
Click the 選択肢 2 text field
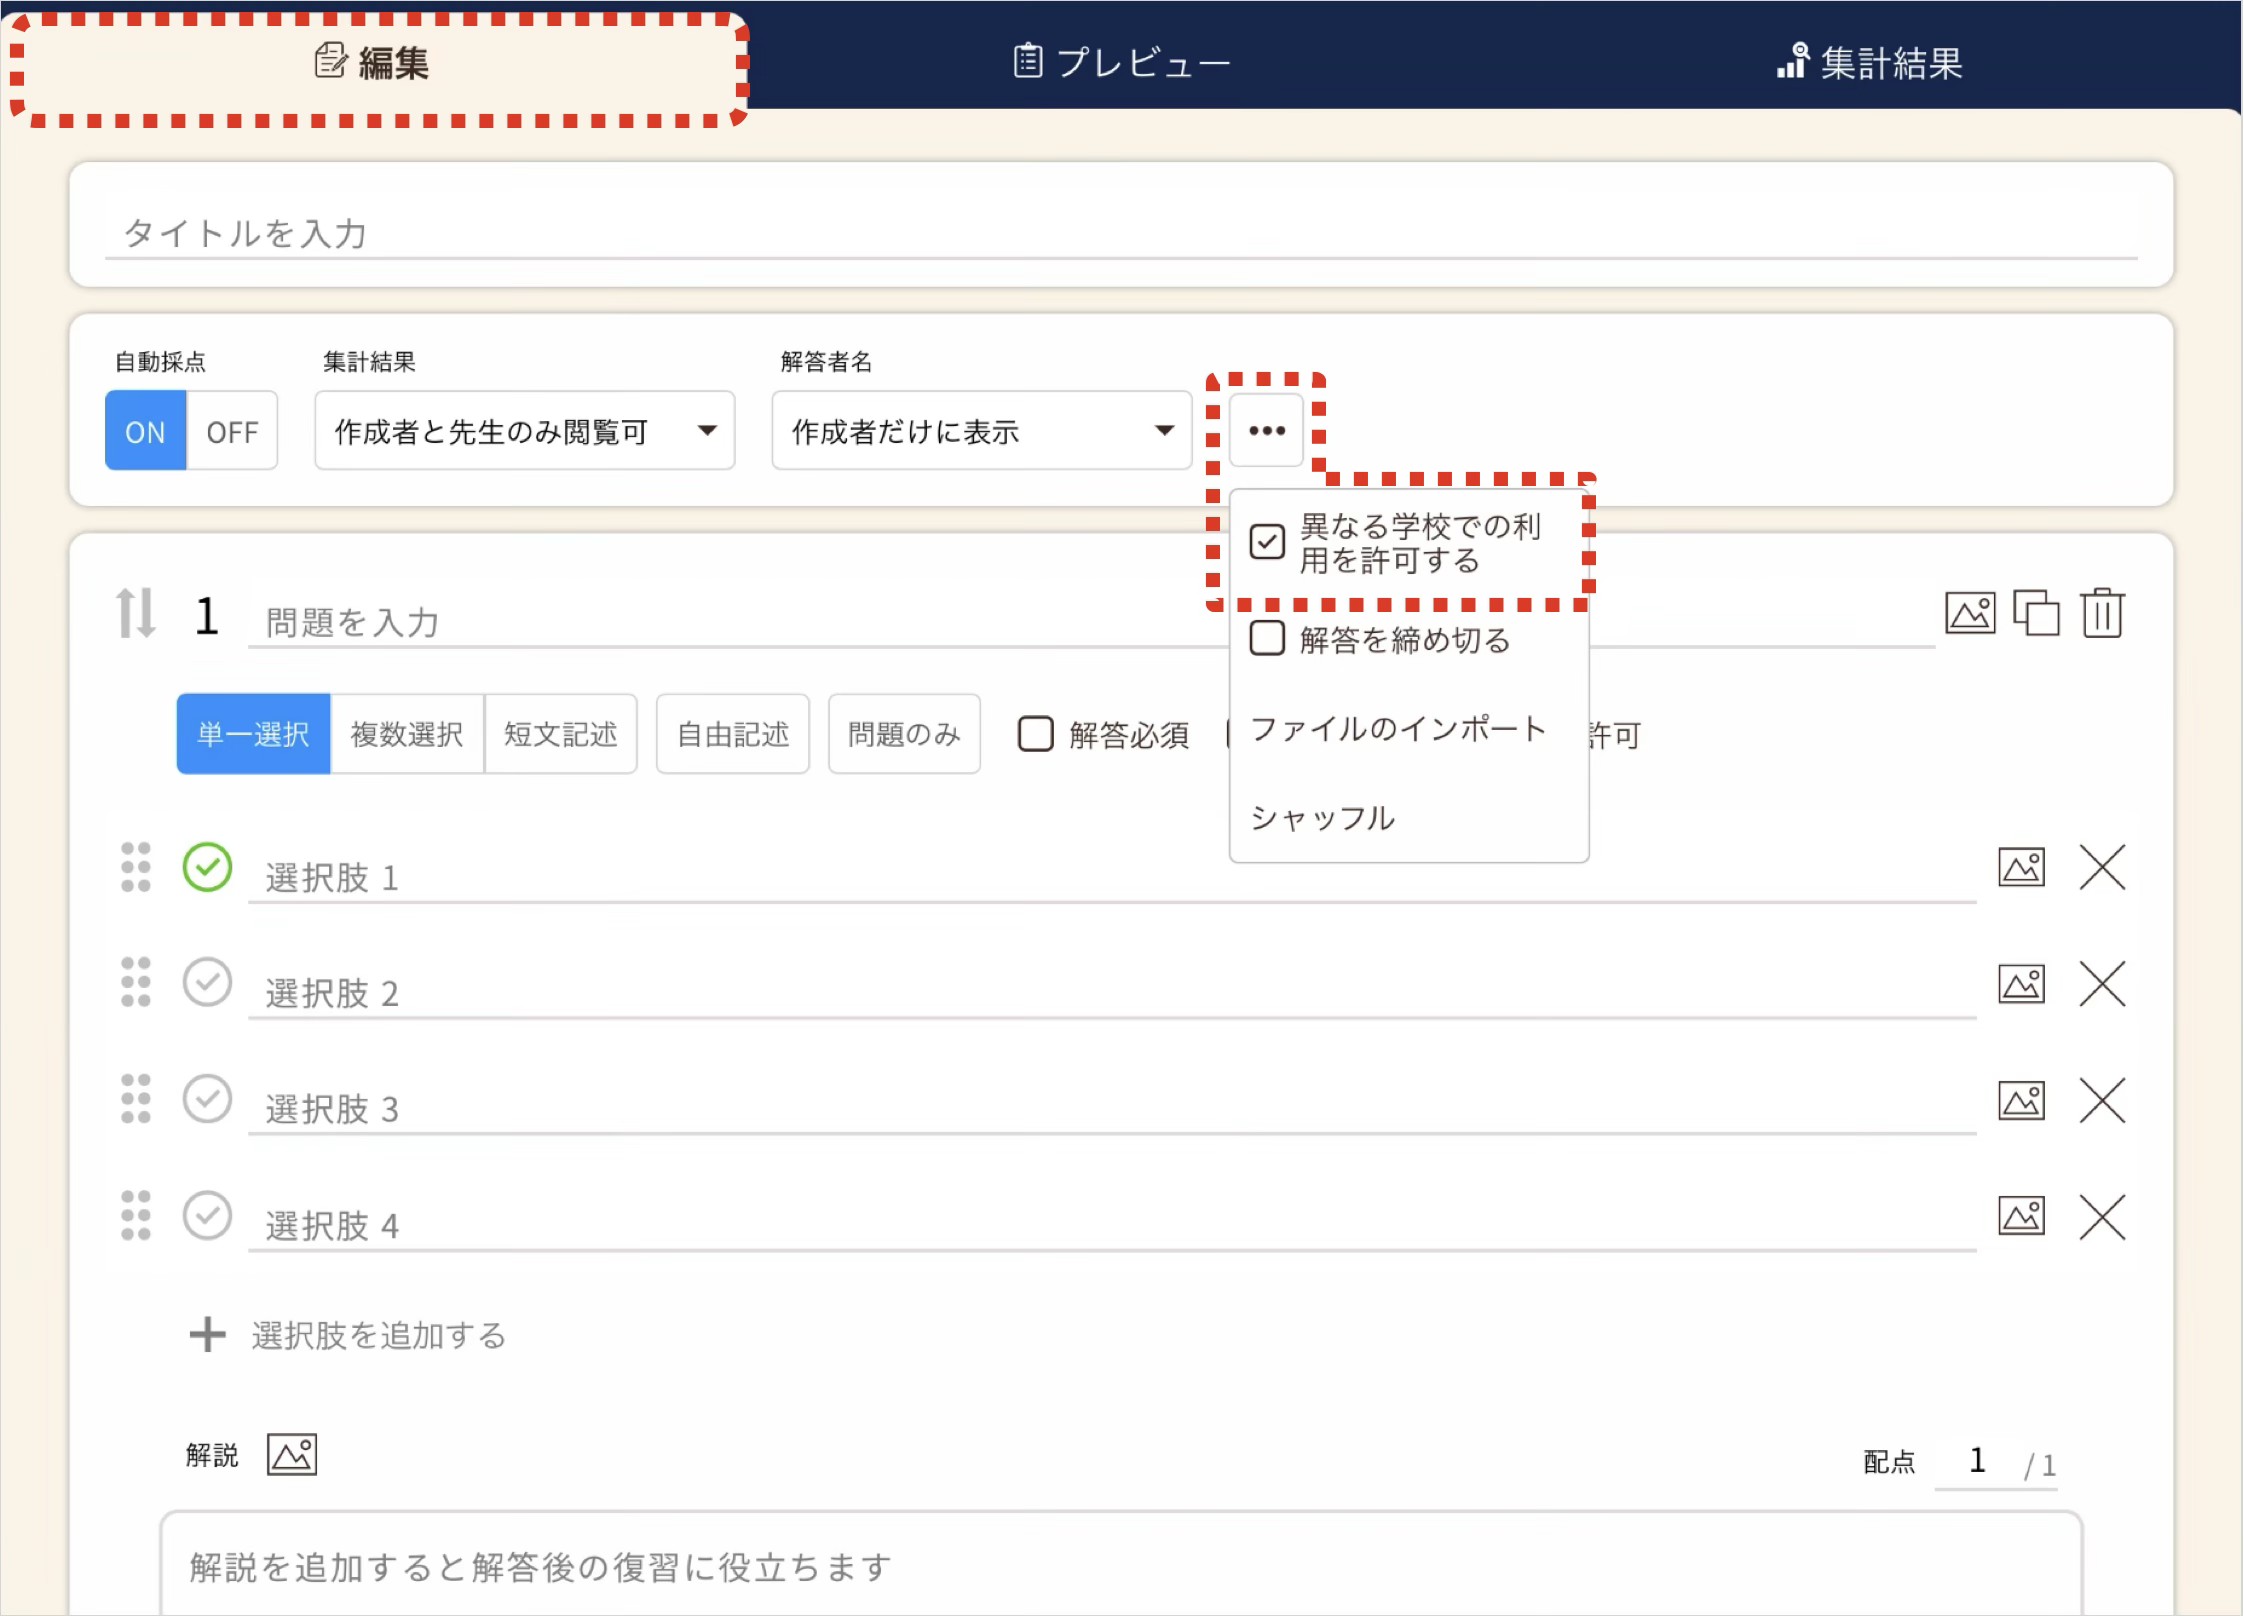tap(1112, 993)
